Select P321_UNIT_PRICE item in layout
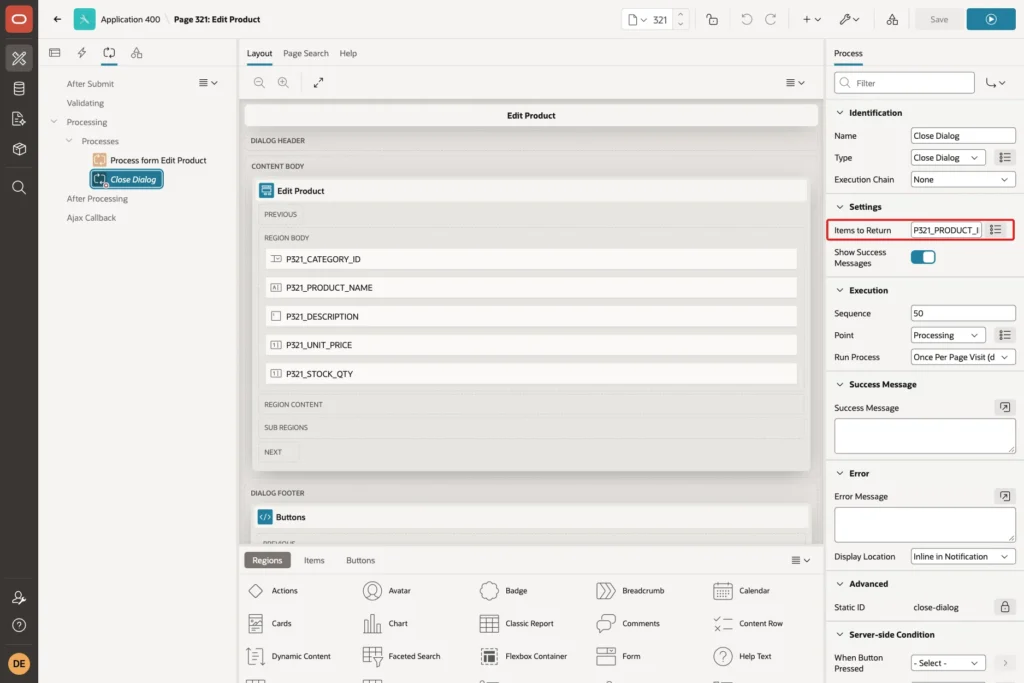Viewport: 1024px width, 683px height. pos(531,345)
